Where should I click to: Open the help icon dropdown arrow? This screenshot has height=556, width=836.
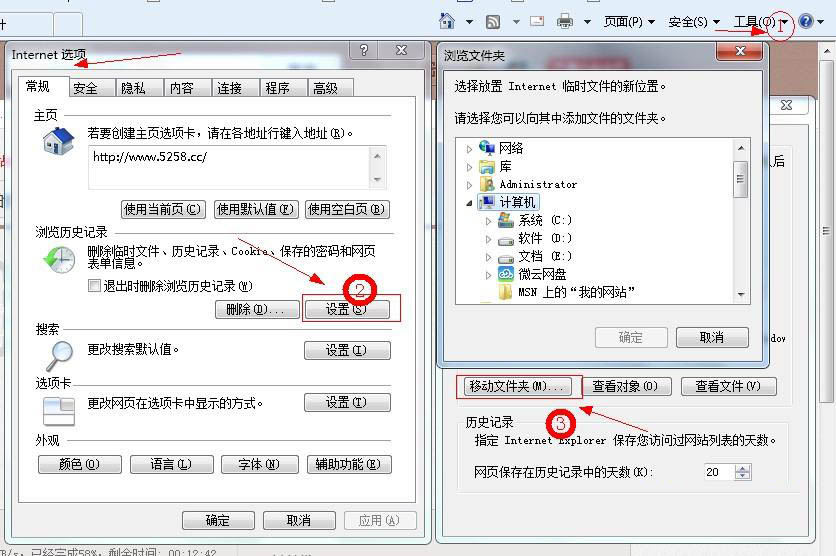pyautogui.click(x=821, y=22)
